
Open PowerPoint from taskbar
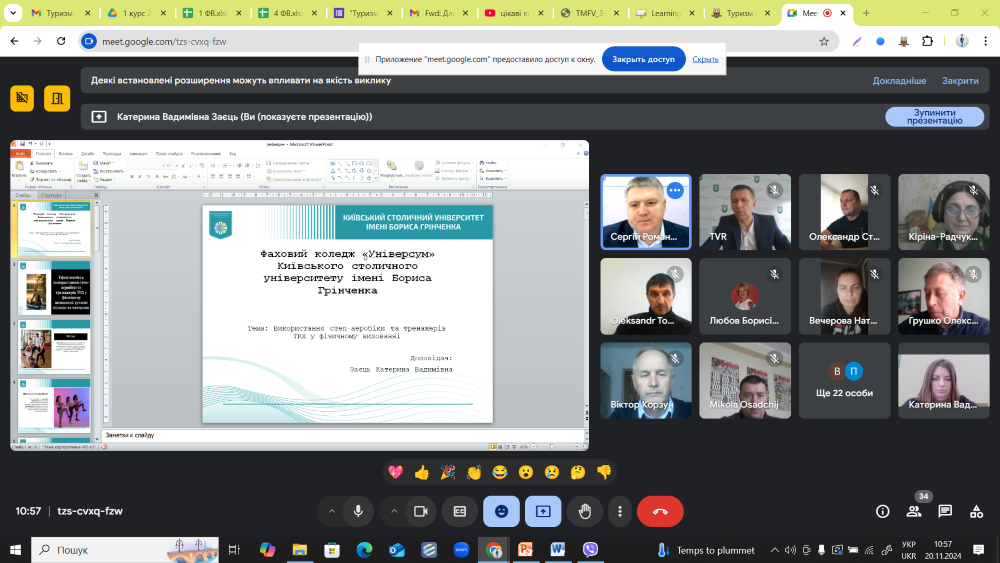pyautogui.click(x=526, y=550)
